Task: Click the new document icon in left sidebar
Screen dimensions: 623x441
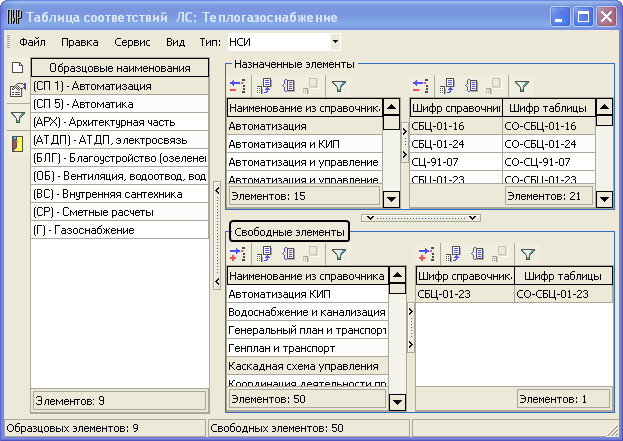Action: [16, 67]
